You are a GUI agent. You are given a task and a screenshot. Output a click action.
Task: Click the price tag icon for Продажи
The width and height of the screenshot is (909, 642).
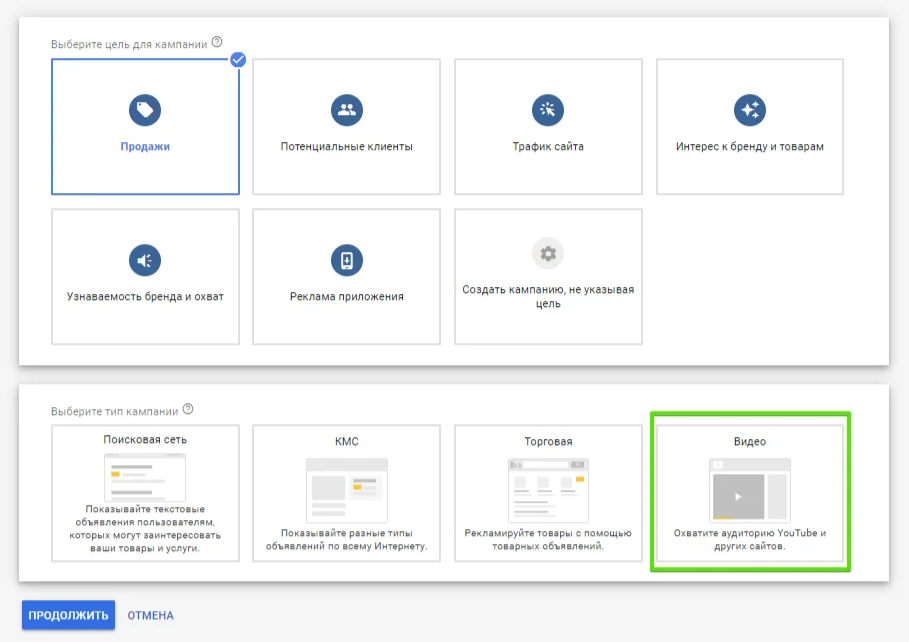pos(145,110)
